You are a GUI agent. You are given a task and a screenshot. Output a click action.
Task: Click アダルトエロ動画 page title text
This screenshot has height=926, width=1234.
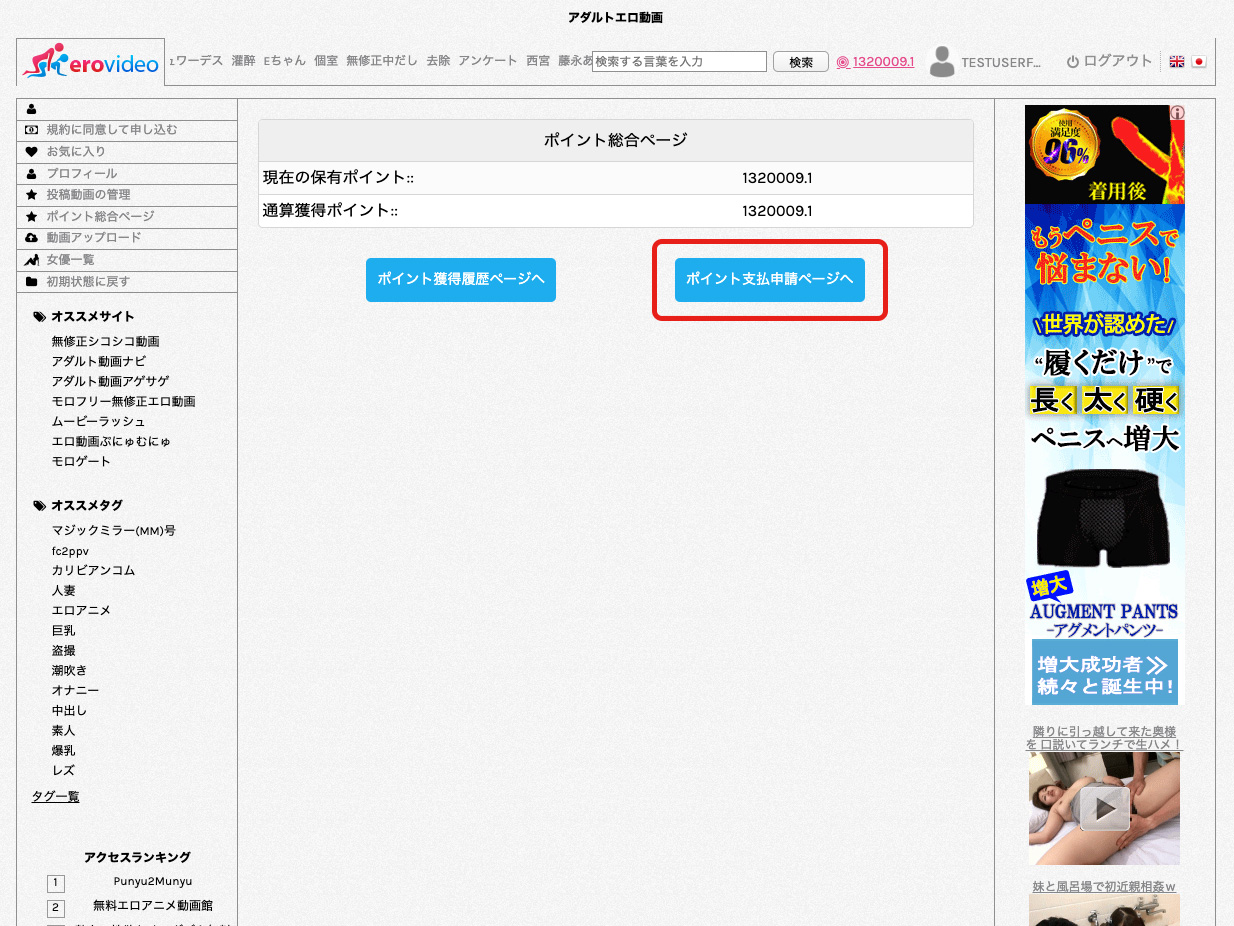click(615, 18)
